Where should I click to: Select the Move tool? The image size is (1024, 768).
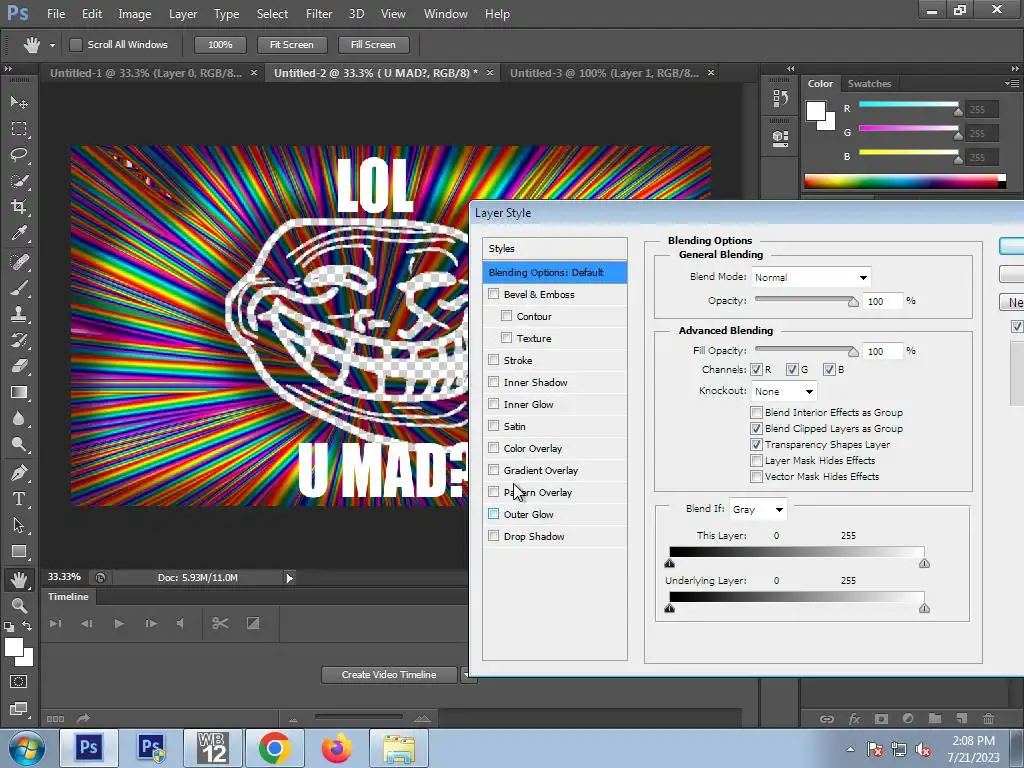(x=19, y=103)
